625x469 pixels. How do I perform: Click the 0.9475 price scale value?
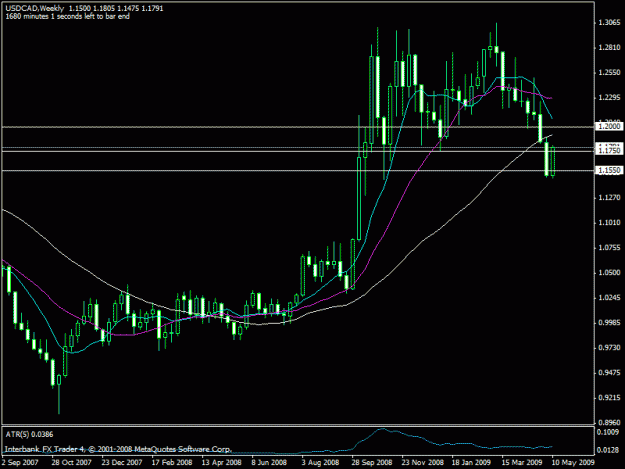click(609, 373)
